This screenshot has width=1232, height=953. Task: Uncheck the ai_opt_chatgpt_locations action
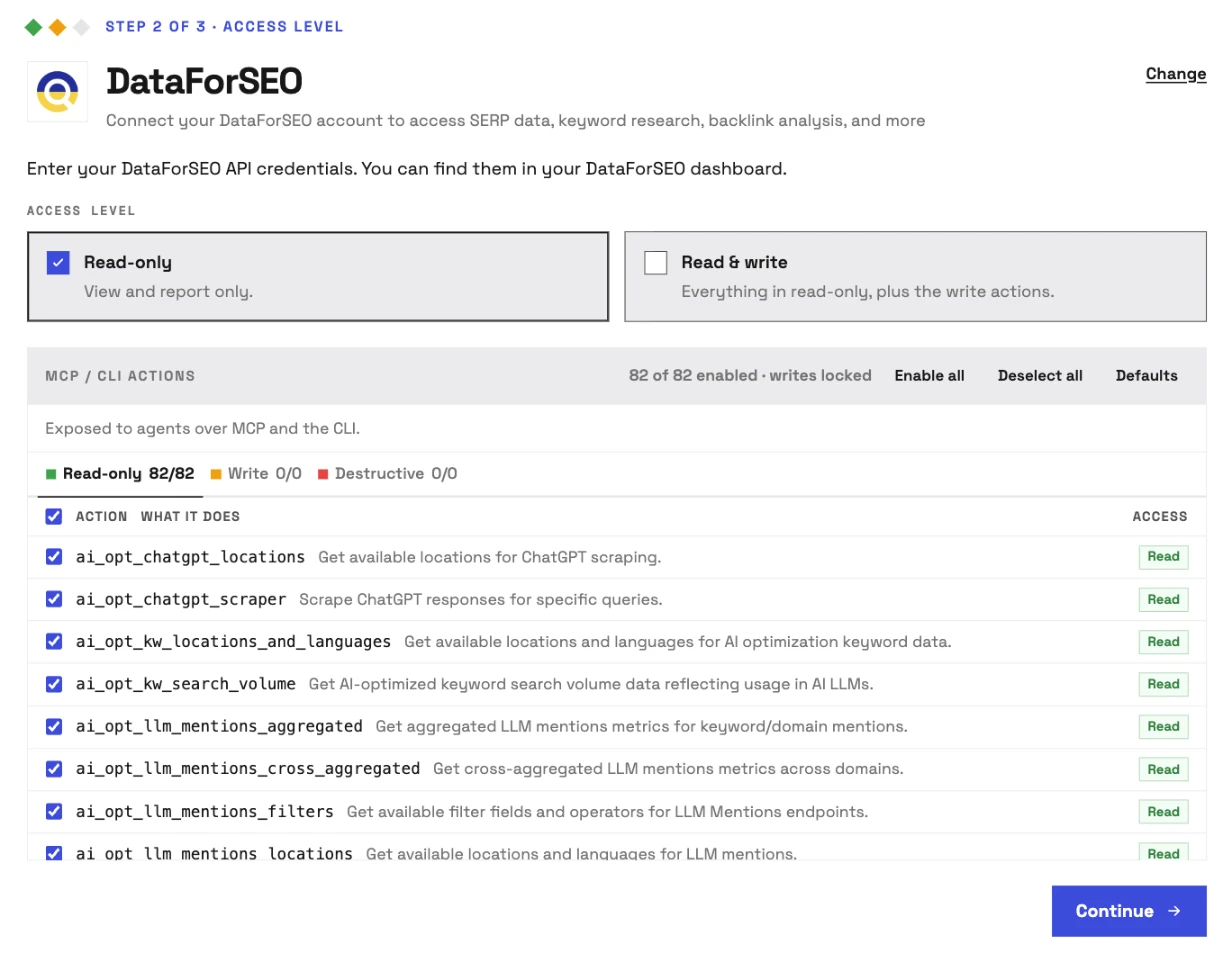(54, 557)
